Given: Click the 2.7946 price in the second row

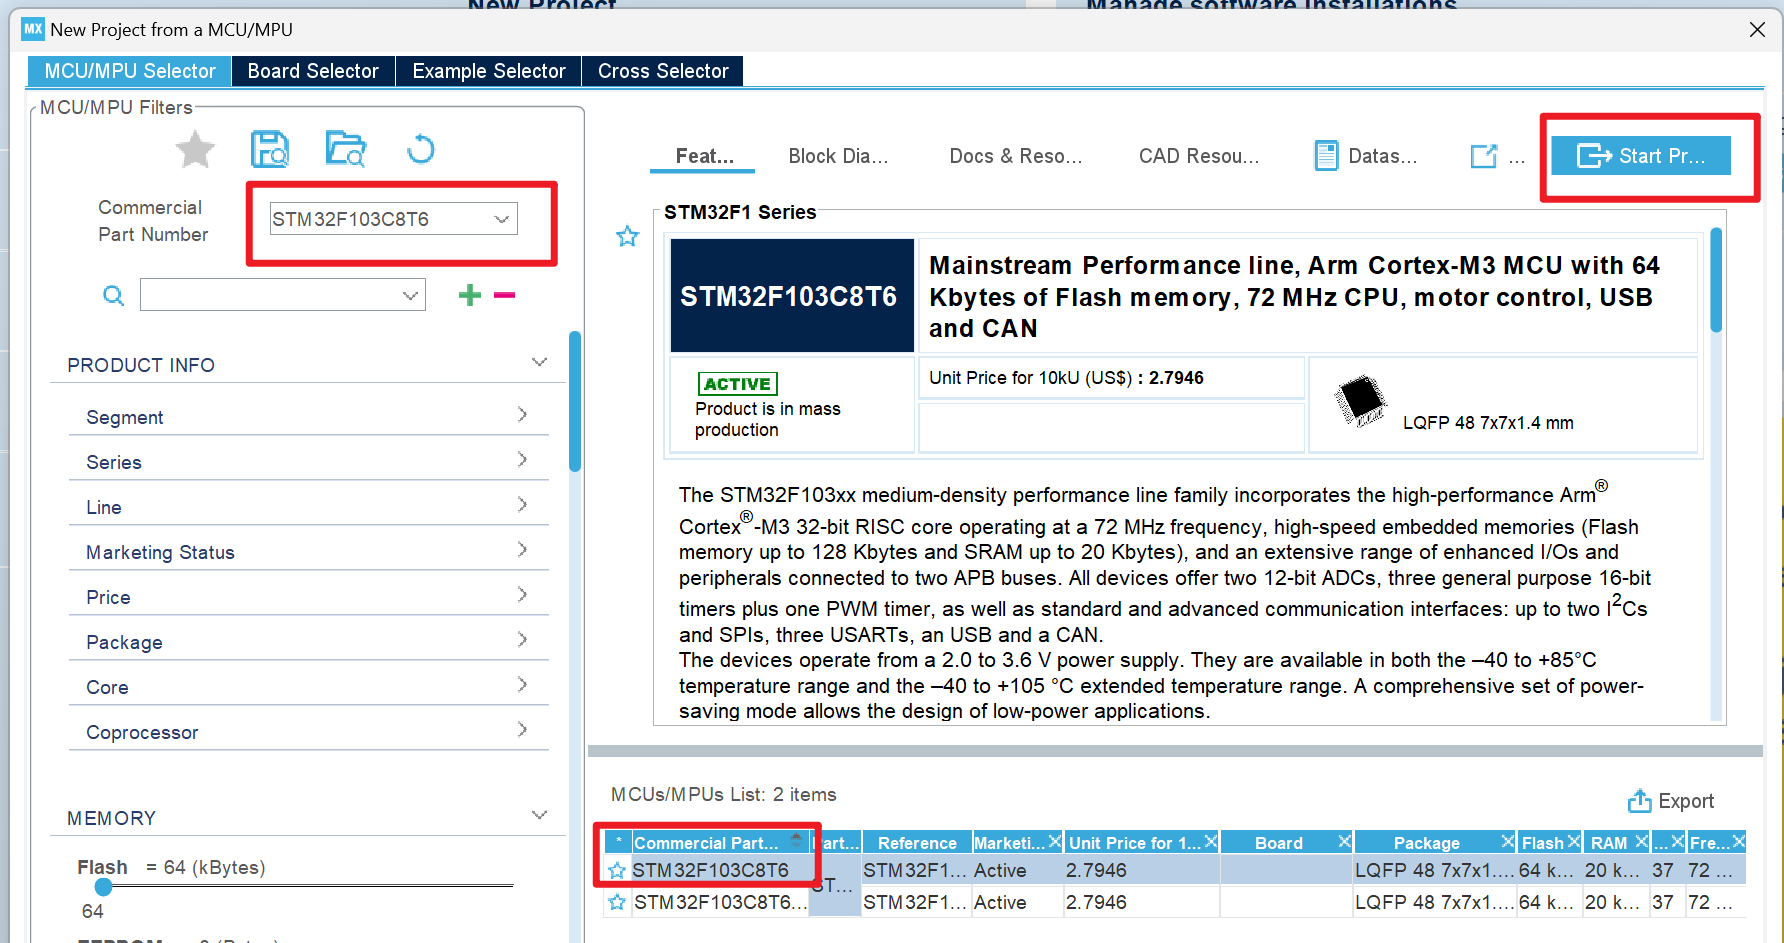Looking at the screenshot, I should [1096, 902].
